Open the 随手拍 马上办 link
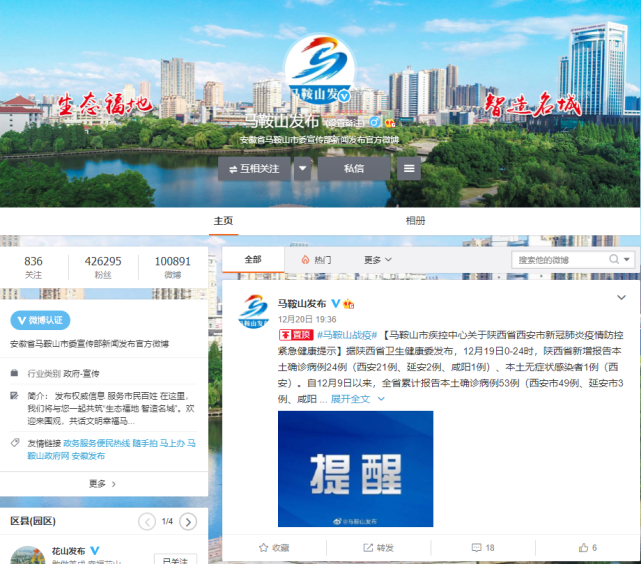Image resolution: width=641 pixels, height=564 pixels. pos(158,443)
